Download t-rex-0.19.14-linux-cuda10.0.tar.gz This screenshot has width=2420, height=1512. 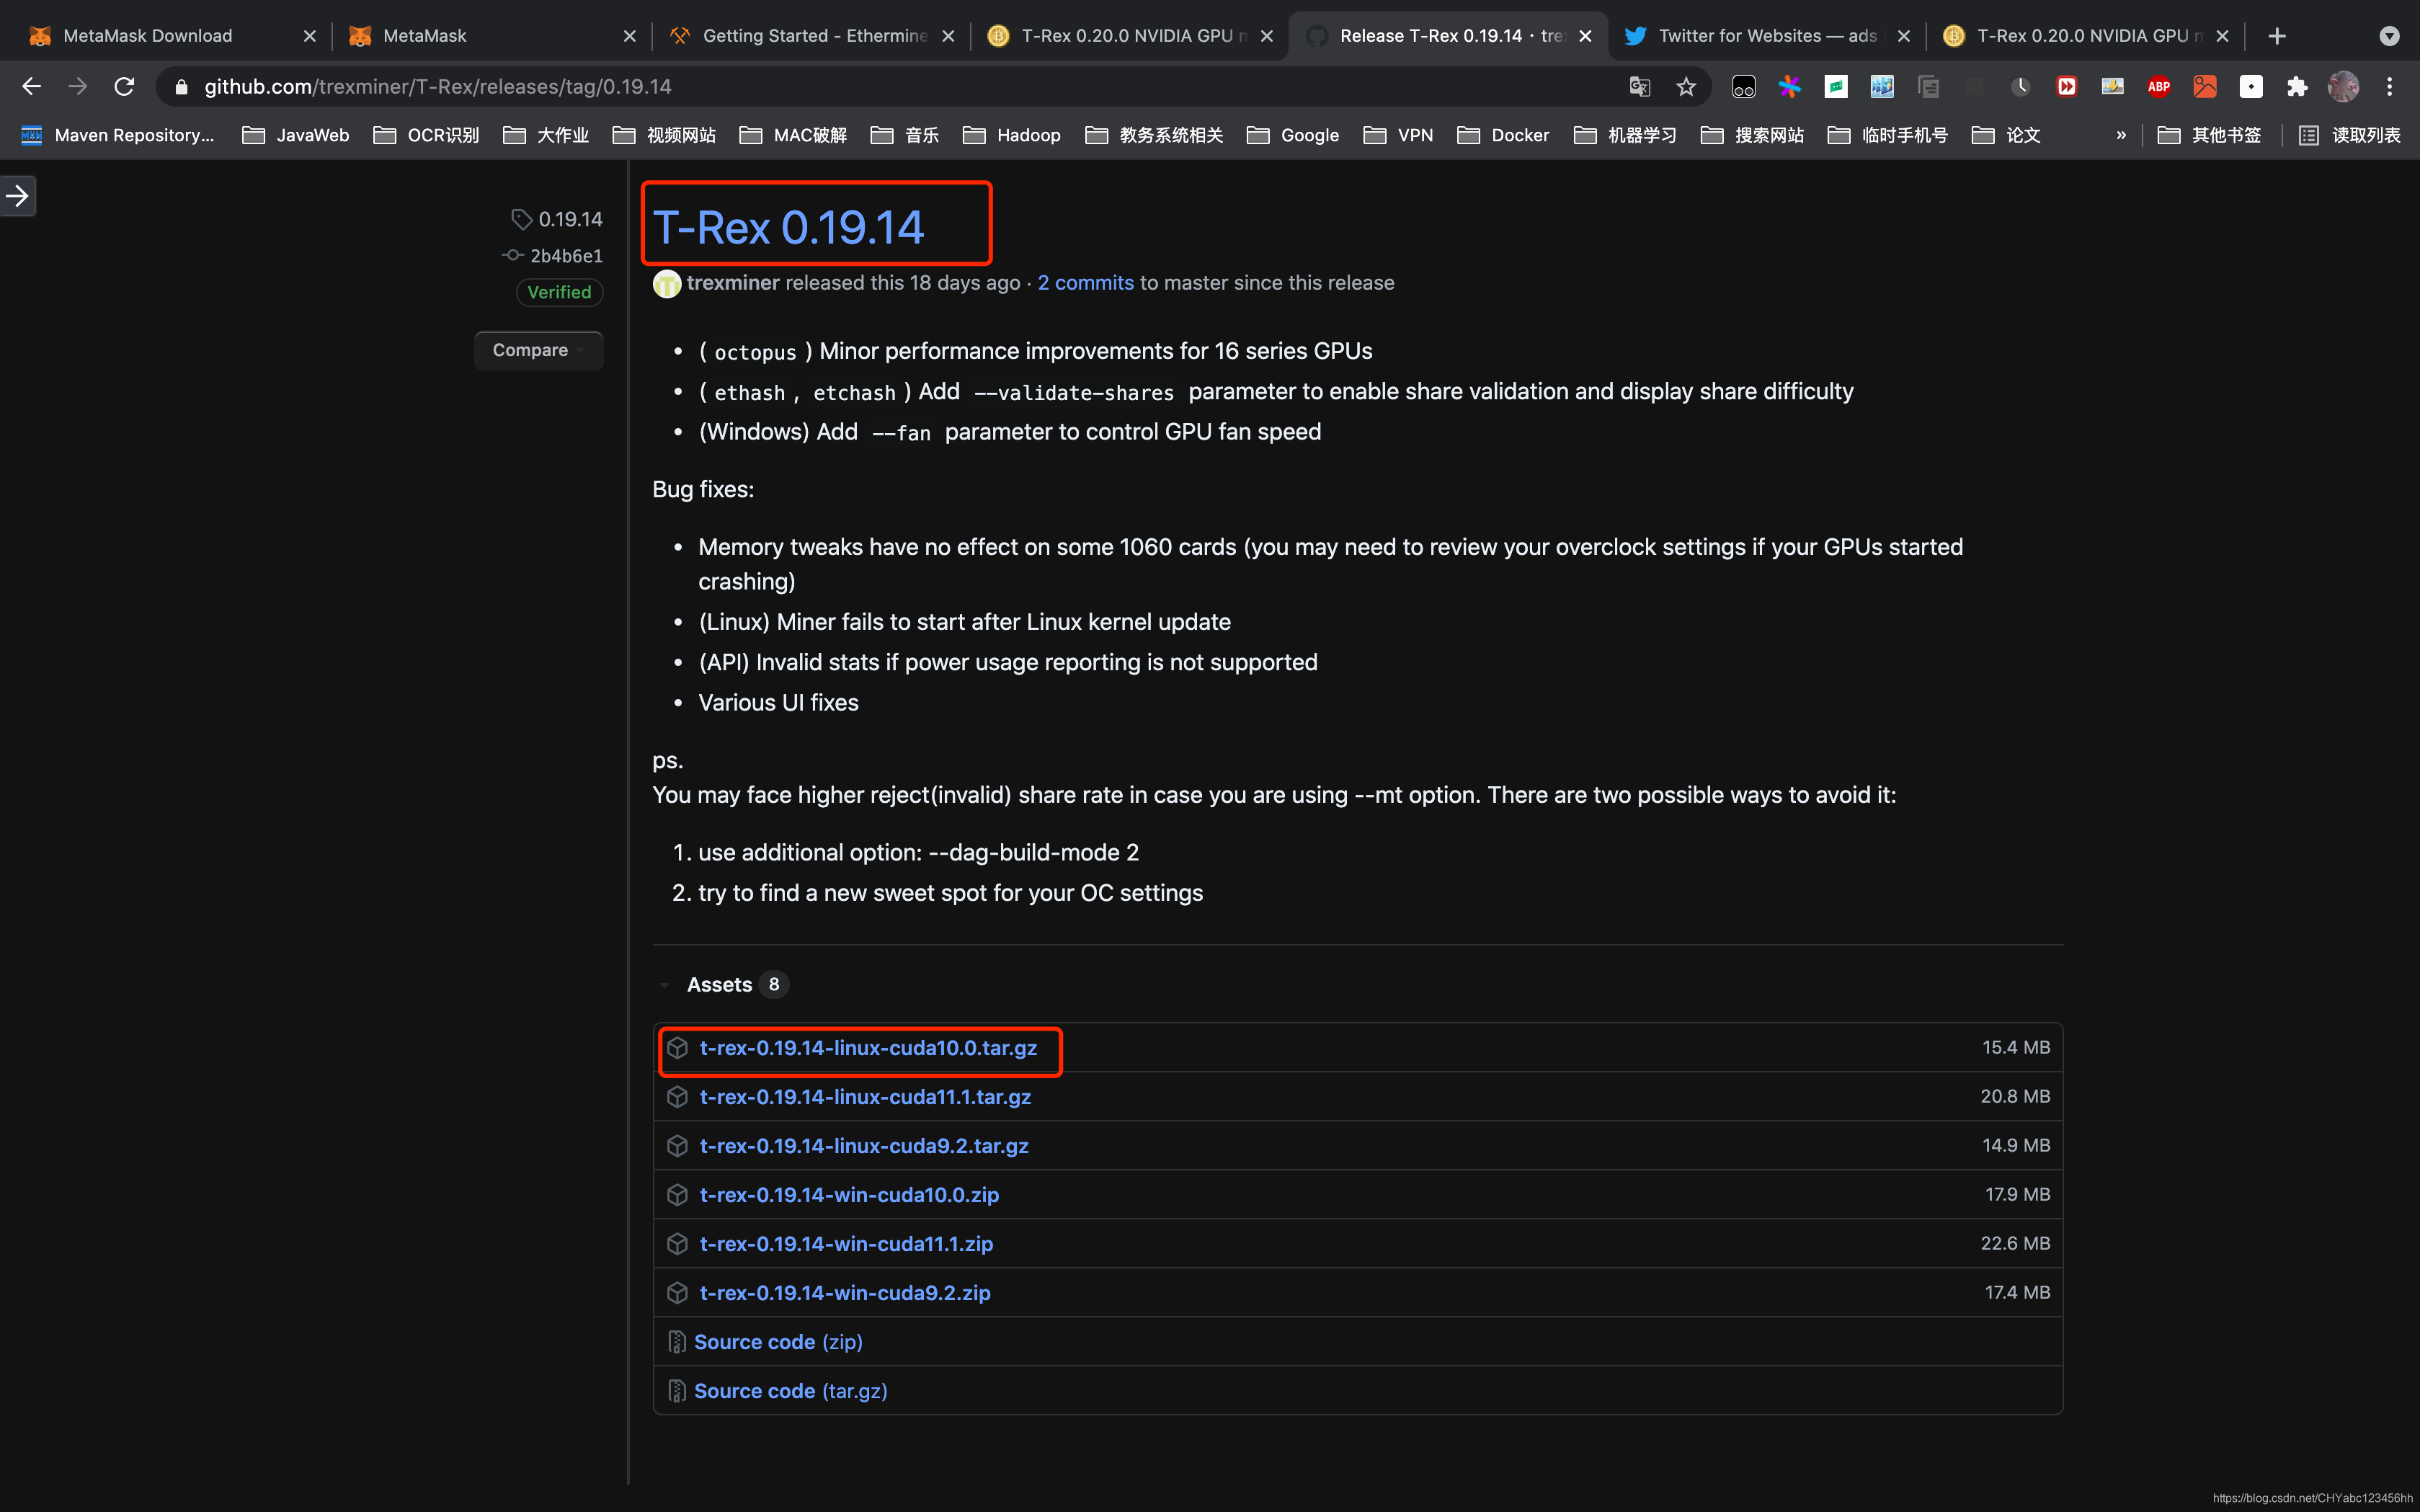coord(868,1048)
